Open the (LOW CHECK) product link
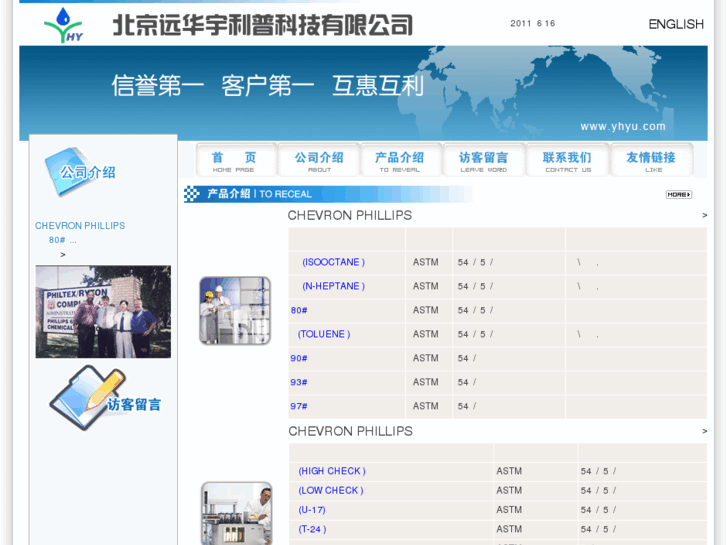Screen dimensions: 727x545 click(331, 490)
